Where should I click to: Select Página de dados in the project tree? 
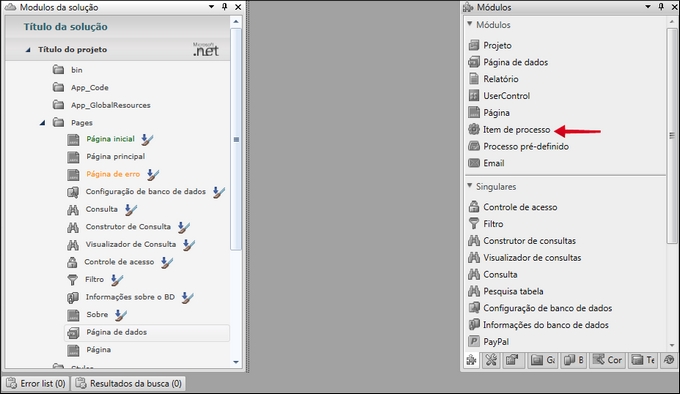[x=147, y=332]
